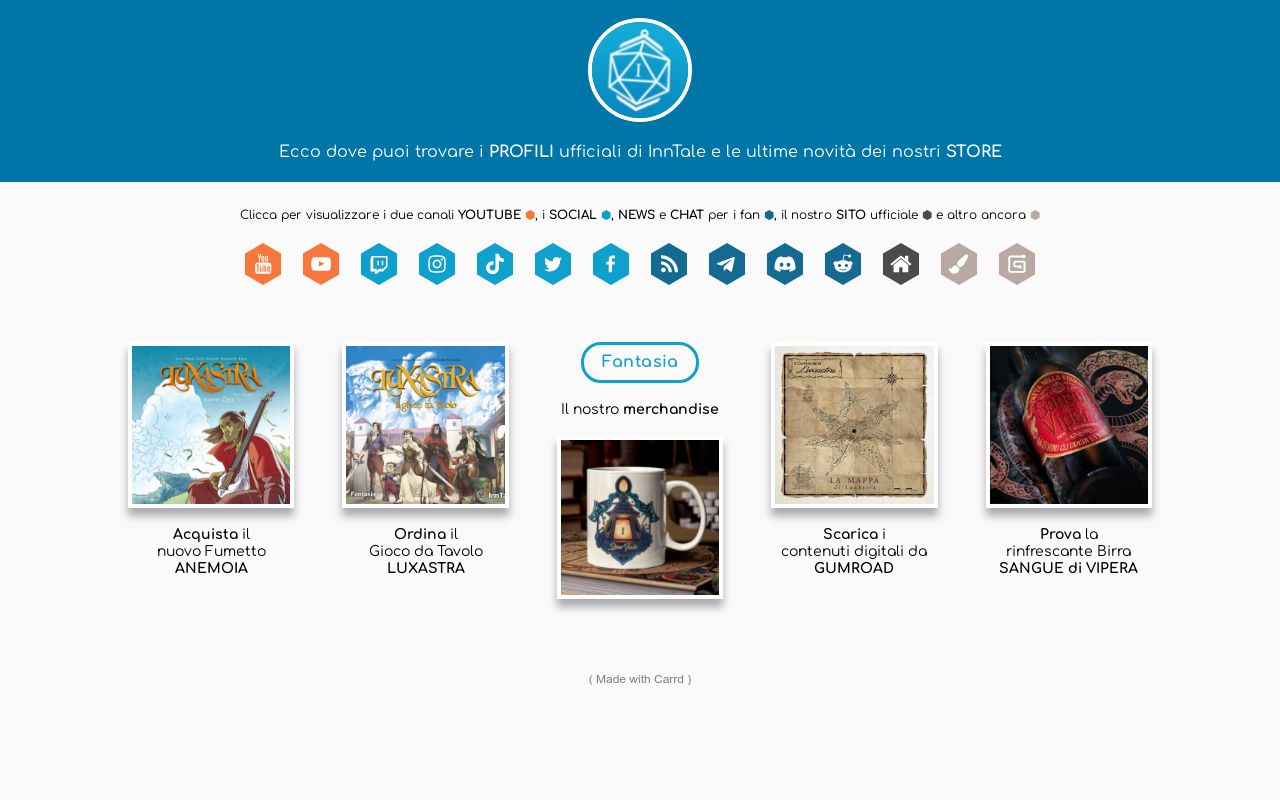Viewport: 1280px width, 800px height.
Task: Go to the official site home icon
Action: point(901,264)
